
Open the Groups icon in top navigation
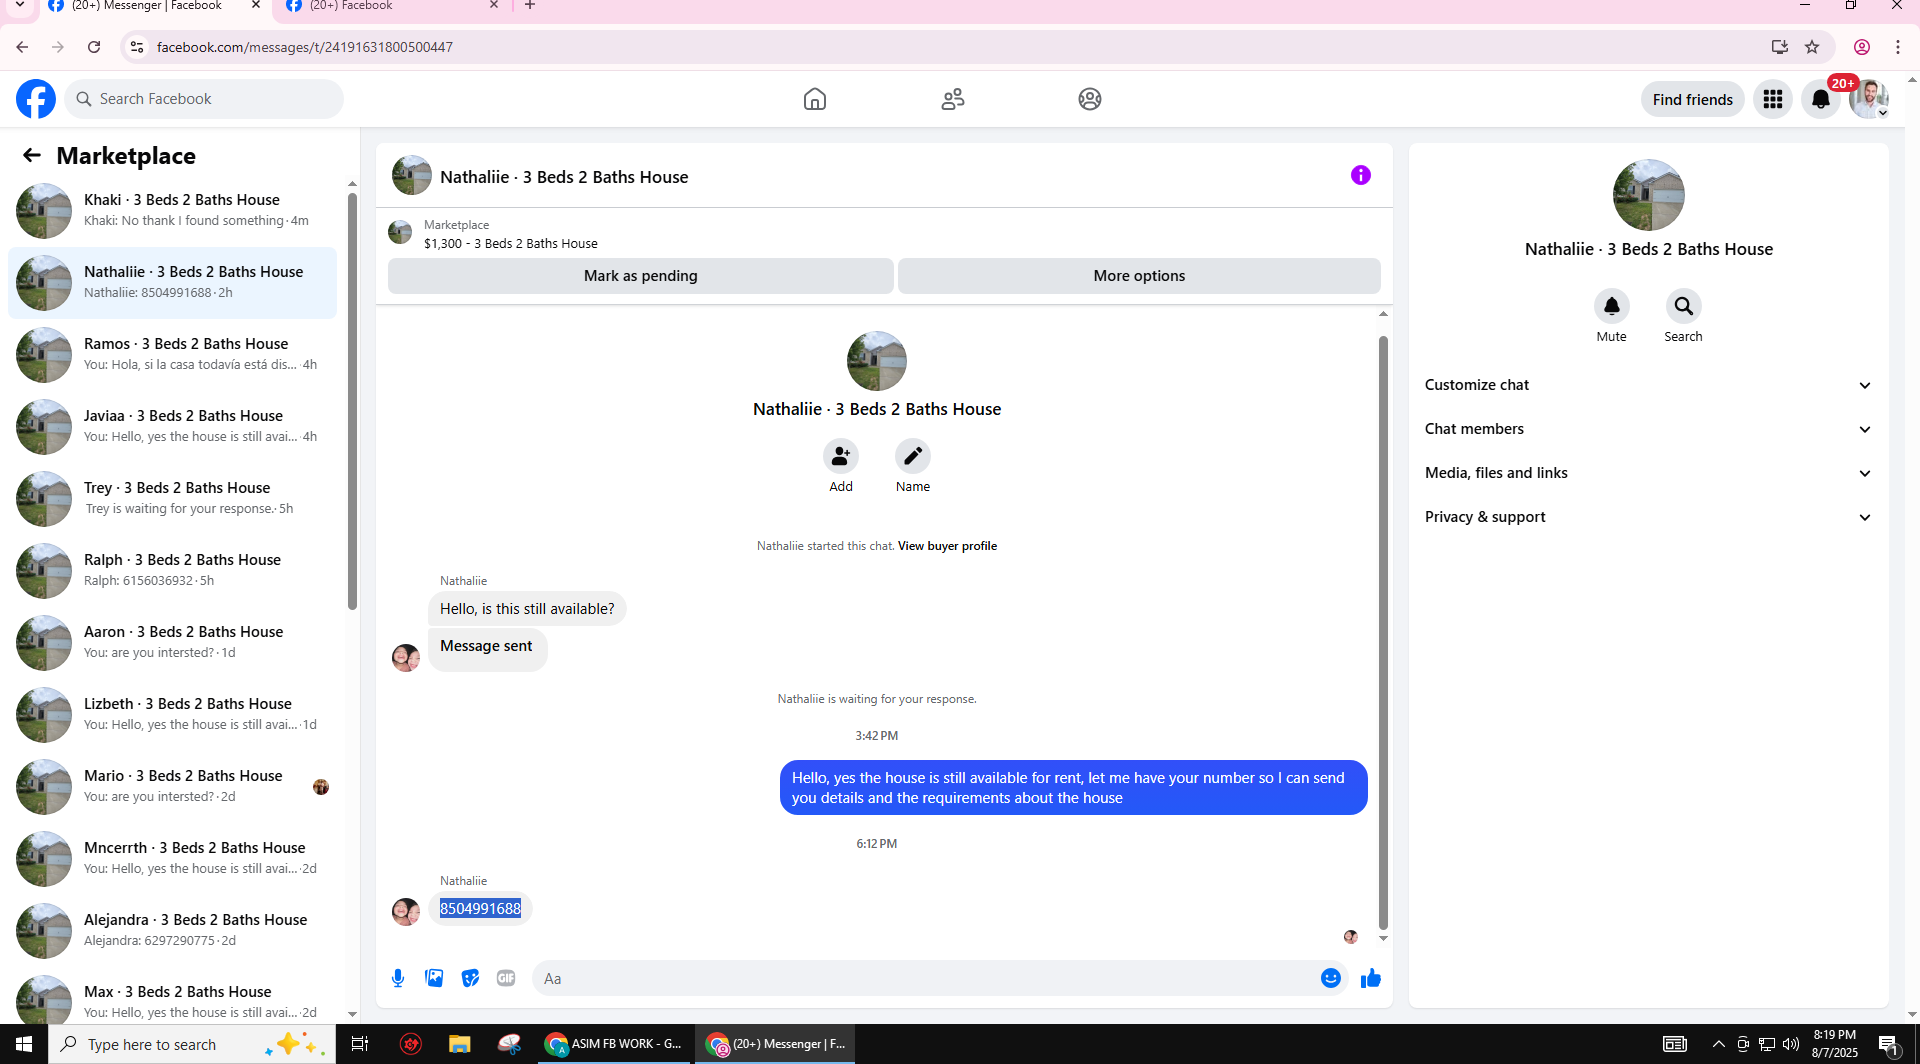[x=1090, y=99]
